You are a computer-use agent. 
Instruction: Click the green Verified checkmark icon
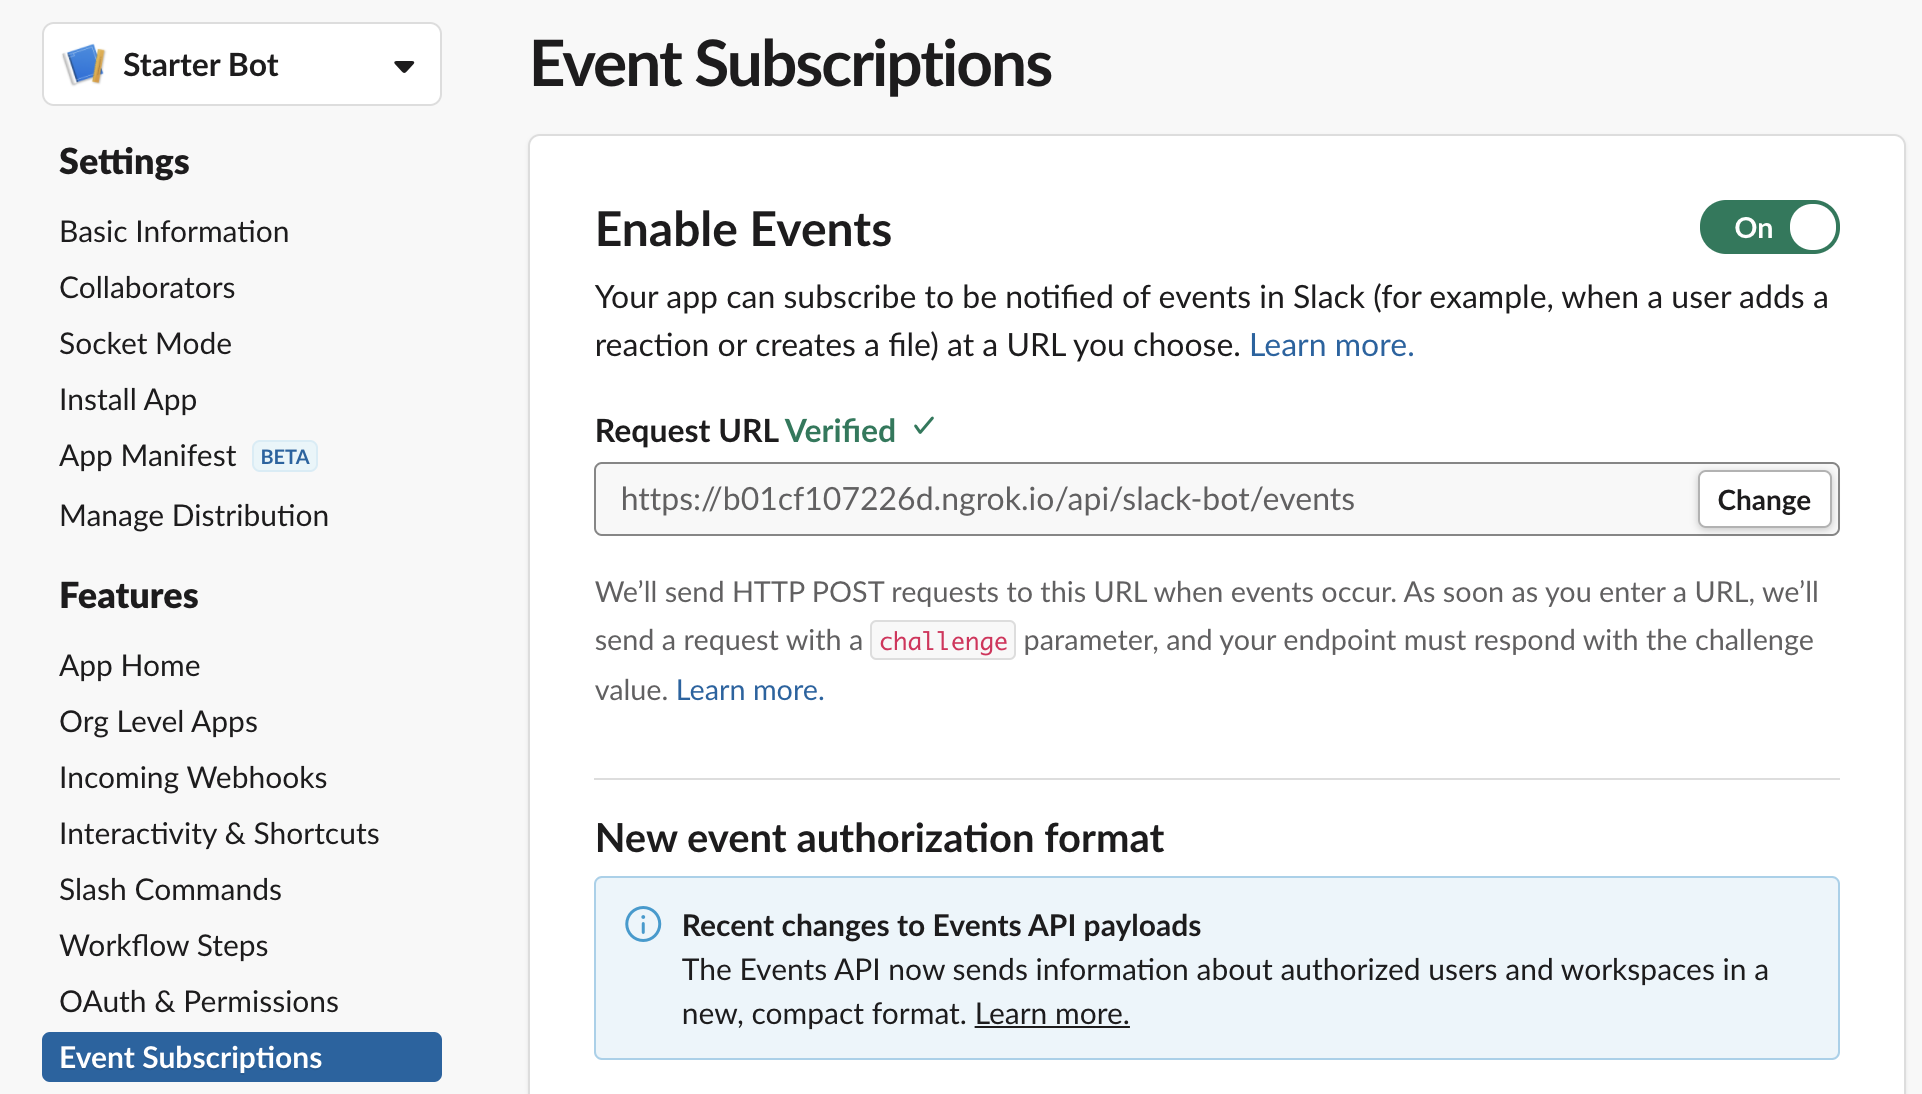924,428
